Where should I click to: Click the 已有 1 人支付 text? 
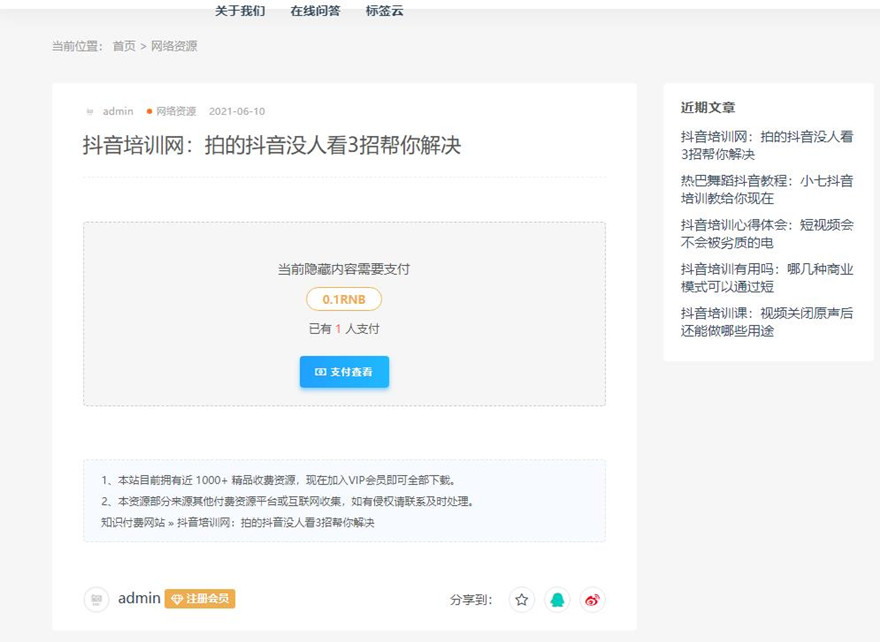(x=344, y=329)
